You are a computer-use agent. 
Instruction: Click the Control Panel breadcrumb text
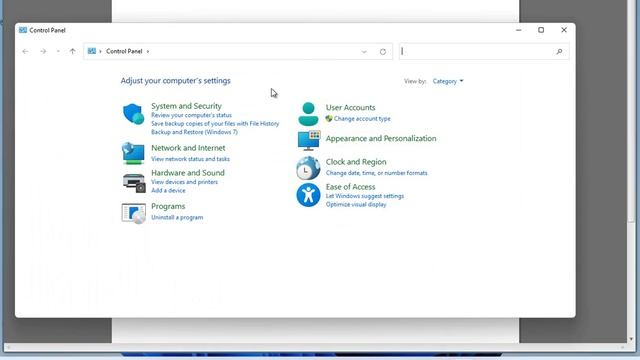pyautogui.click(x=124, y=51)
